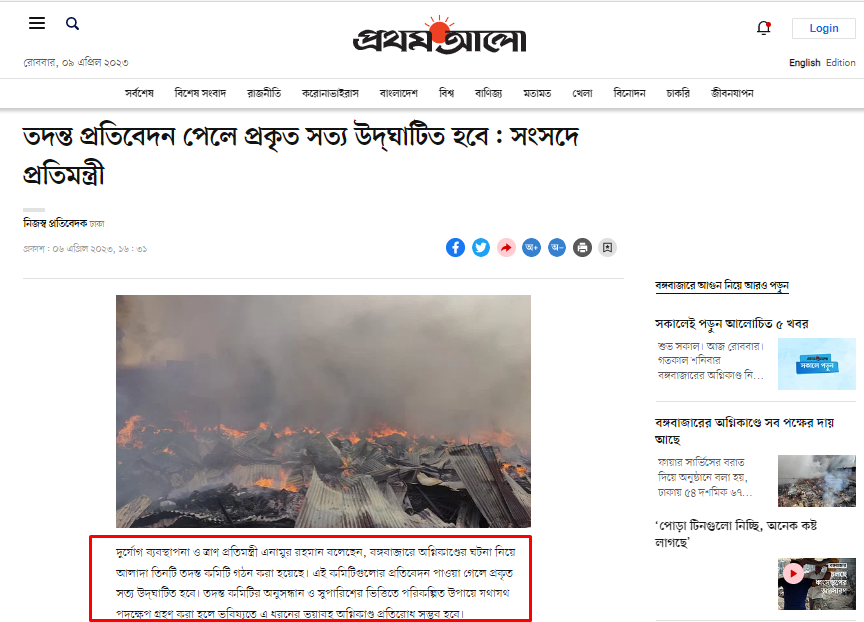Open the চাকরি navigation item
Image resolution: width=864 pixels, height=622 pixels.
pyautogui.click(x=678, y=93)
